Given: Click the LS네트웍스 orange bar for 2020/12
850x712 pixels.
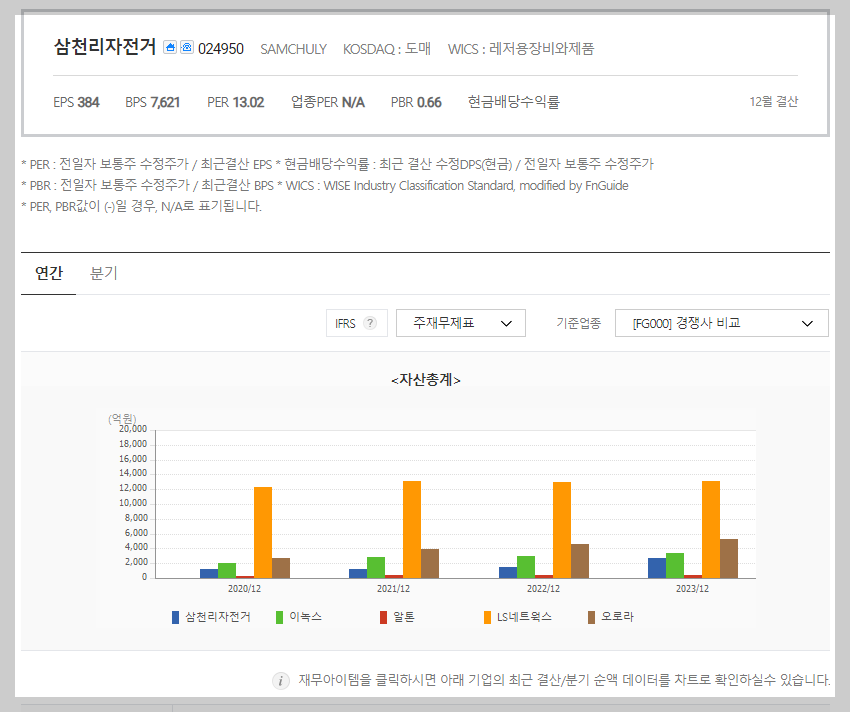Looking at the screenshot, I should [x=263, y=533].
